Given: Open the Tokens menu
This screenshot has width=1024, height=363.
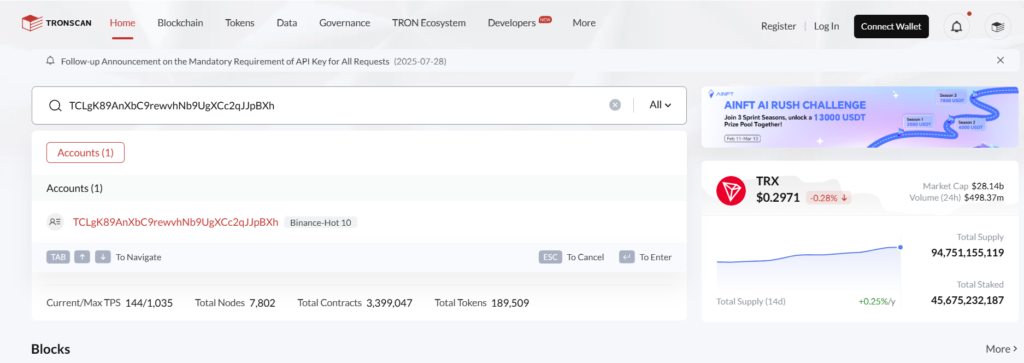Looking at the screenshot, I should coord(240,23).
